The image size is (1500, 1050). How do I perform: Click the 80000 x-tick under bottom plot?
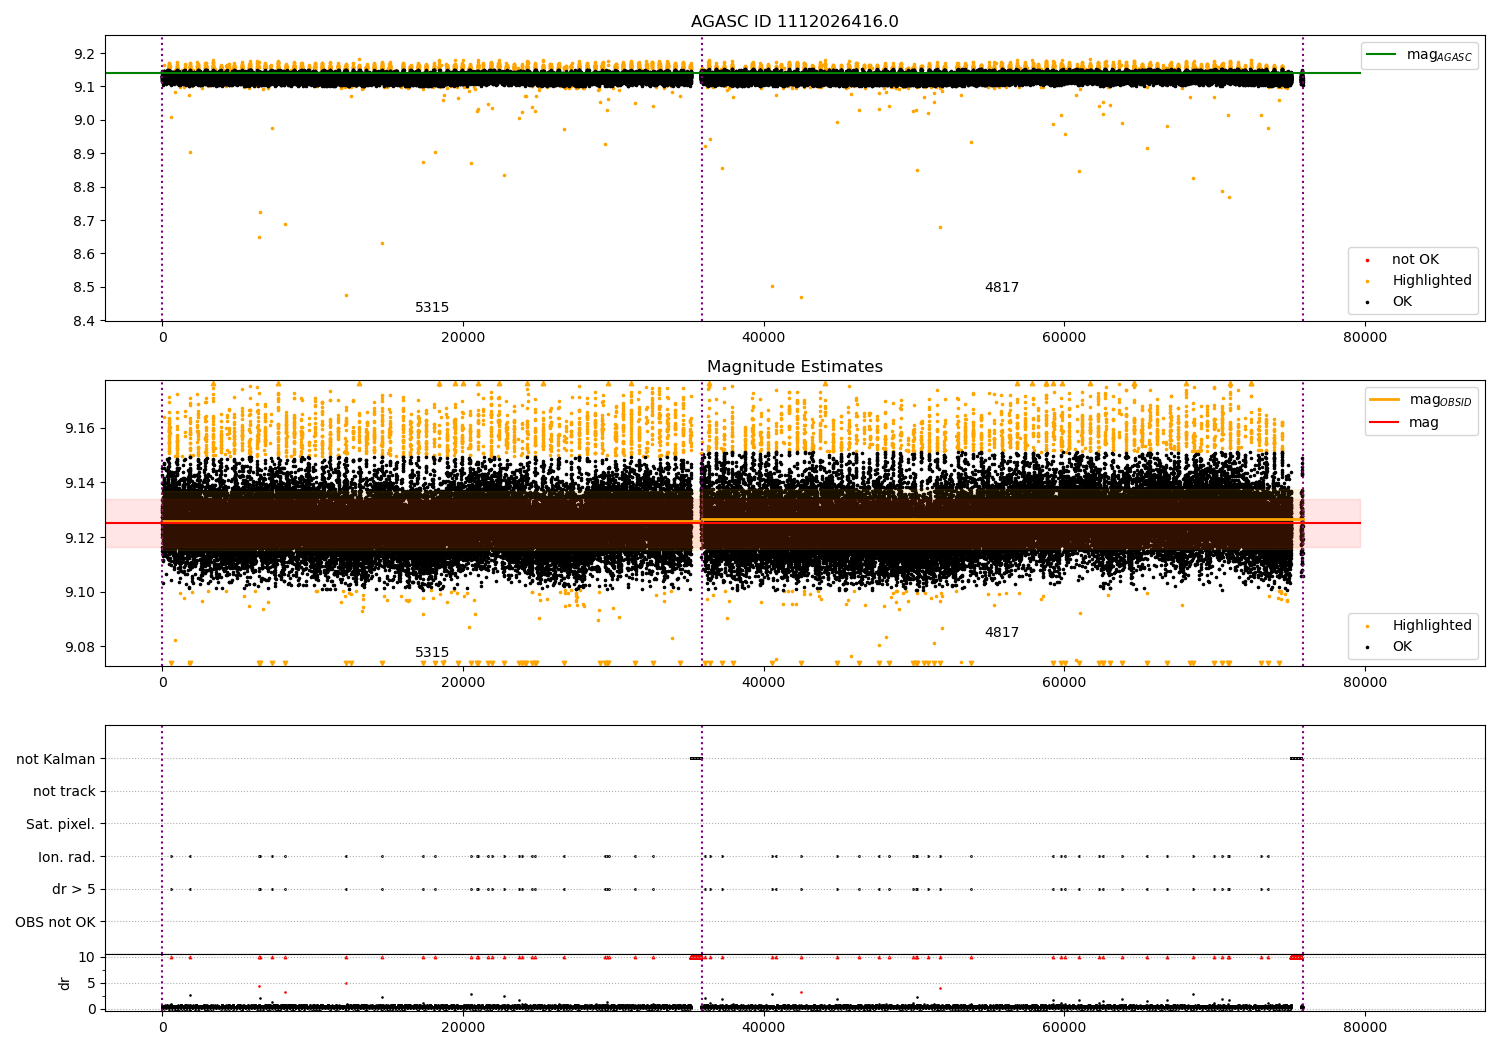pos(1365,1028)
